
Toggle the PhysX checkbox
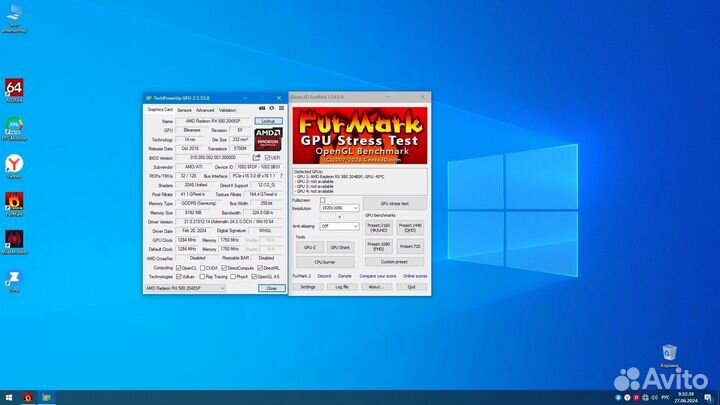[233, 277]
